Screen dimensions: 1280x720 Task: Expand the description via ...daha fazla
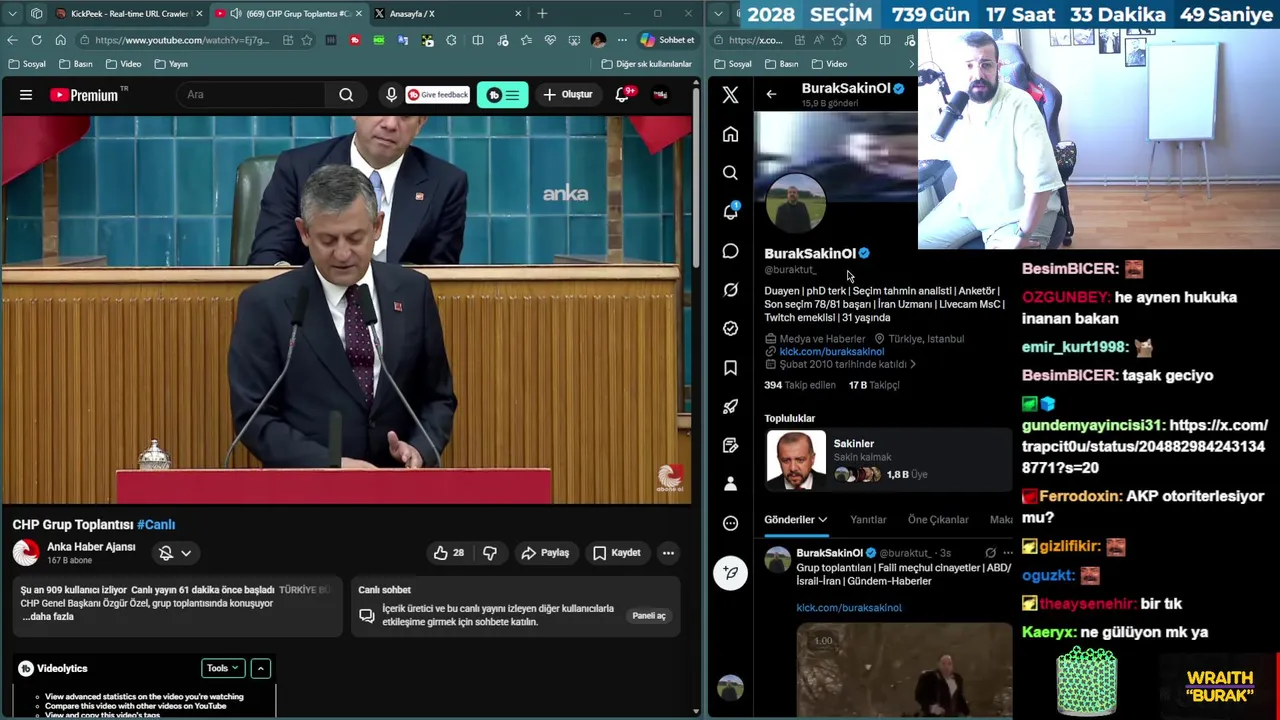(48, 617)
